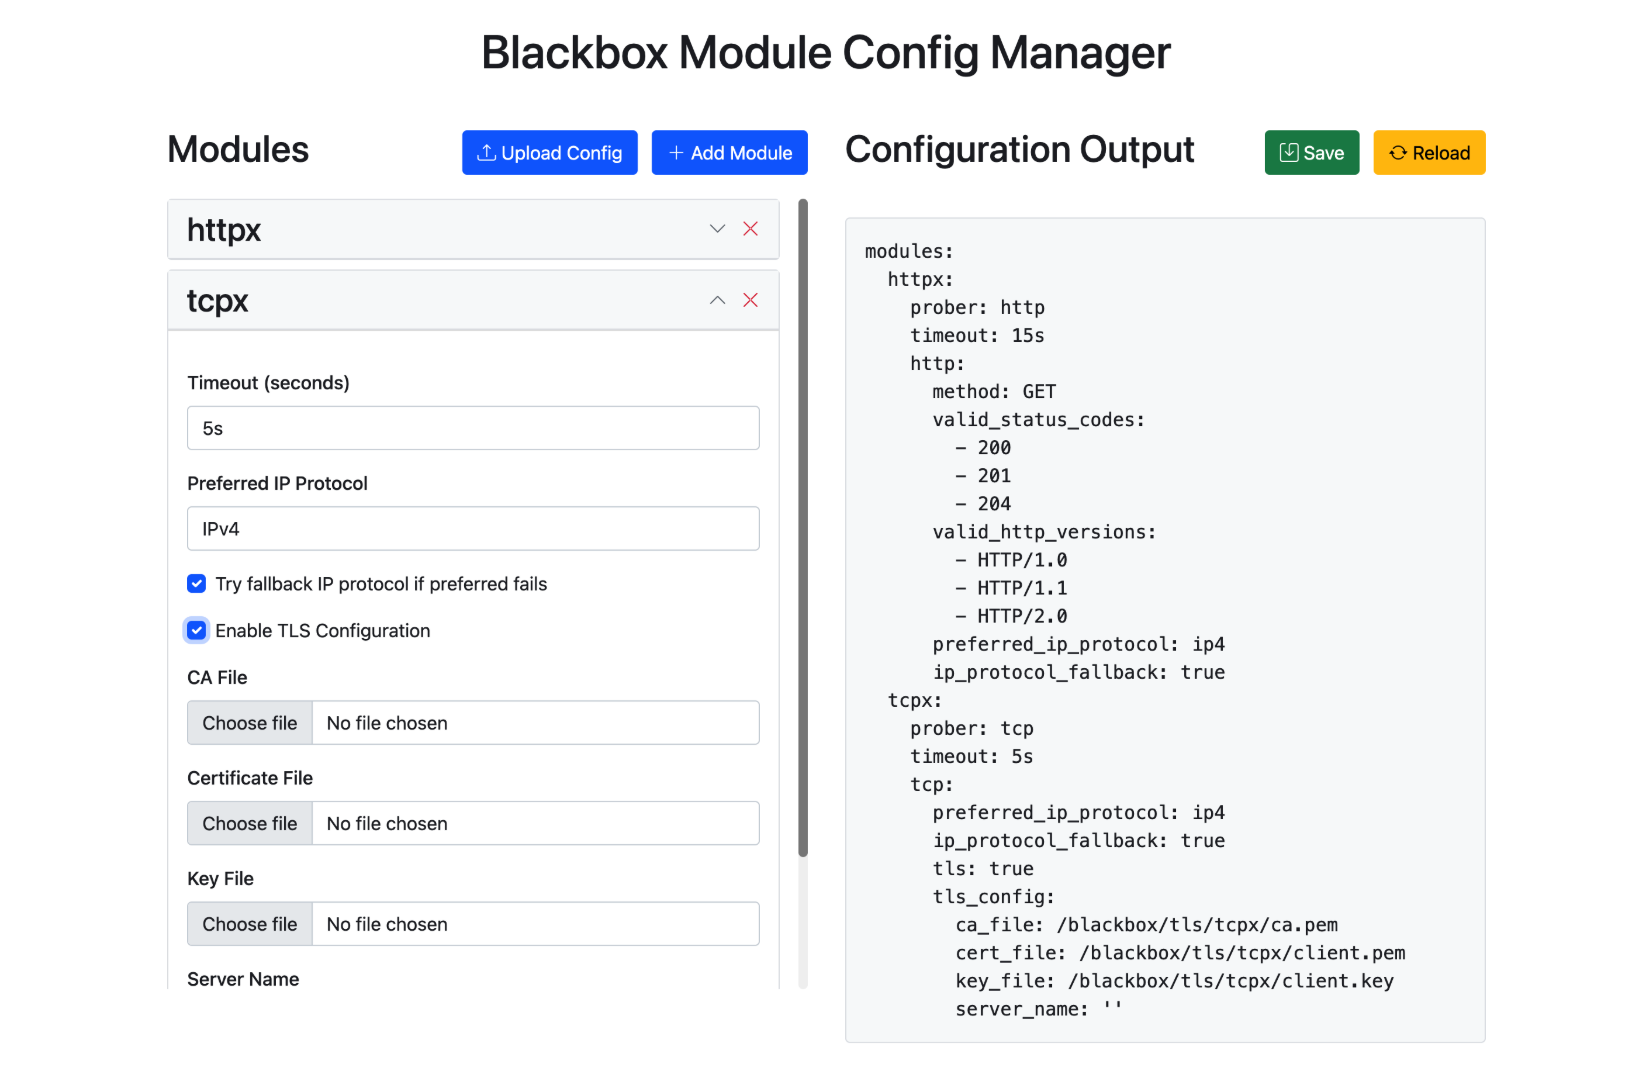
Task: Remove the tcpx module
Action: (750, 300)
